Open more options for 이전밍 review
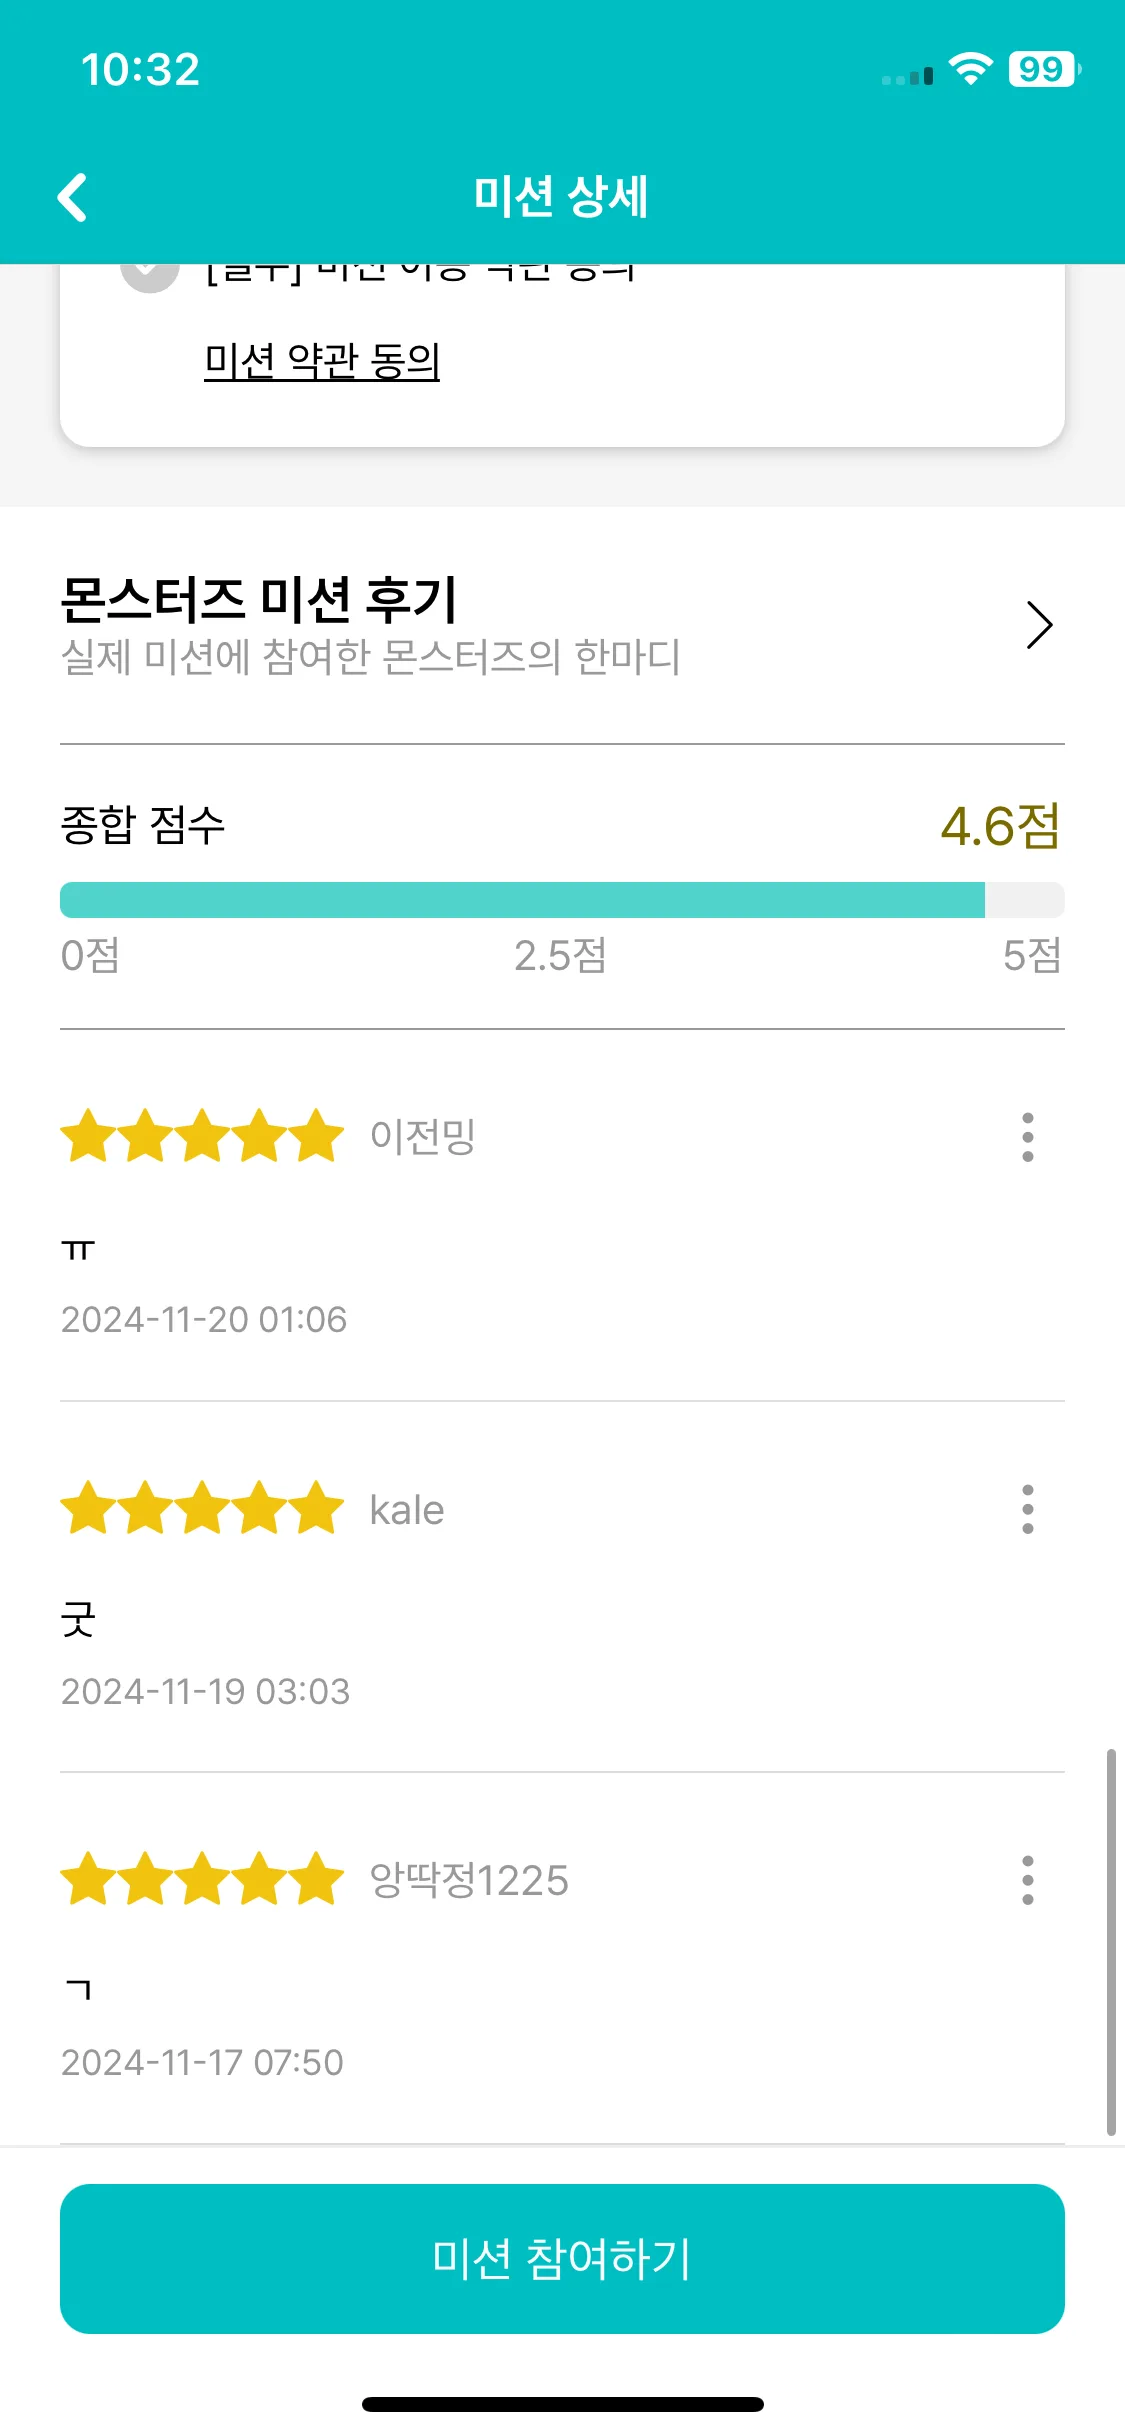This screenshot has height=2436, width=1125. (x=1027, y=1137)
